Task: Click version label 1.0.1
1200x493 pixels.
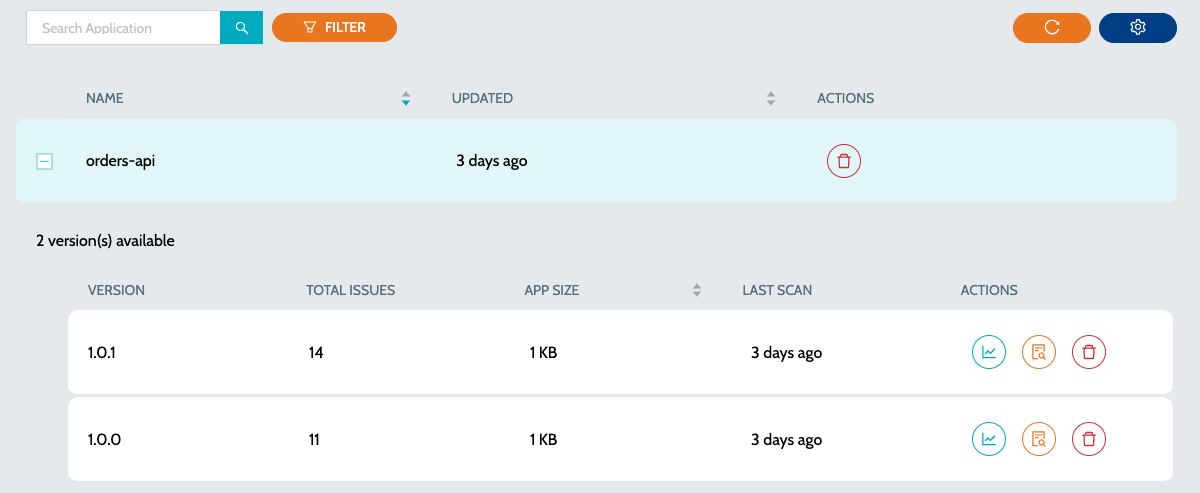Action: click(104, 352)
